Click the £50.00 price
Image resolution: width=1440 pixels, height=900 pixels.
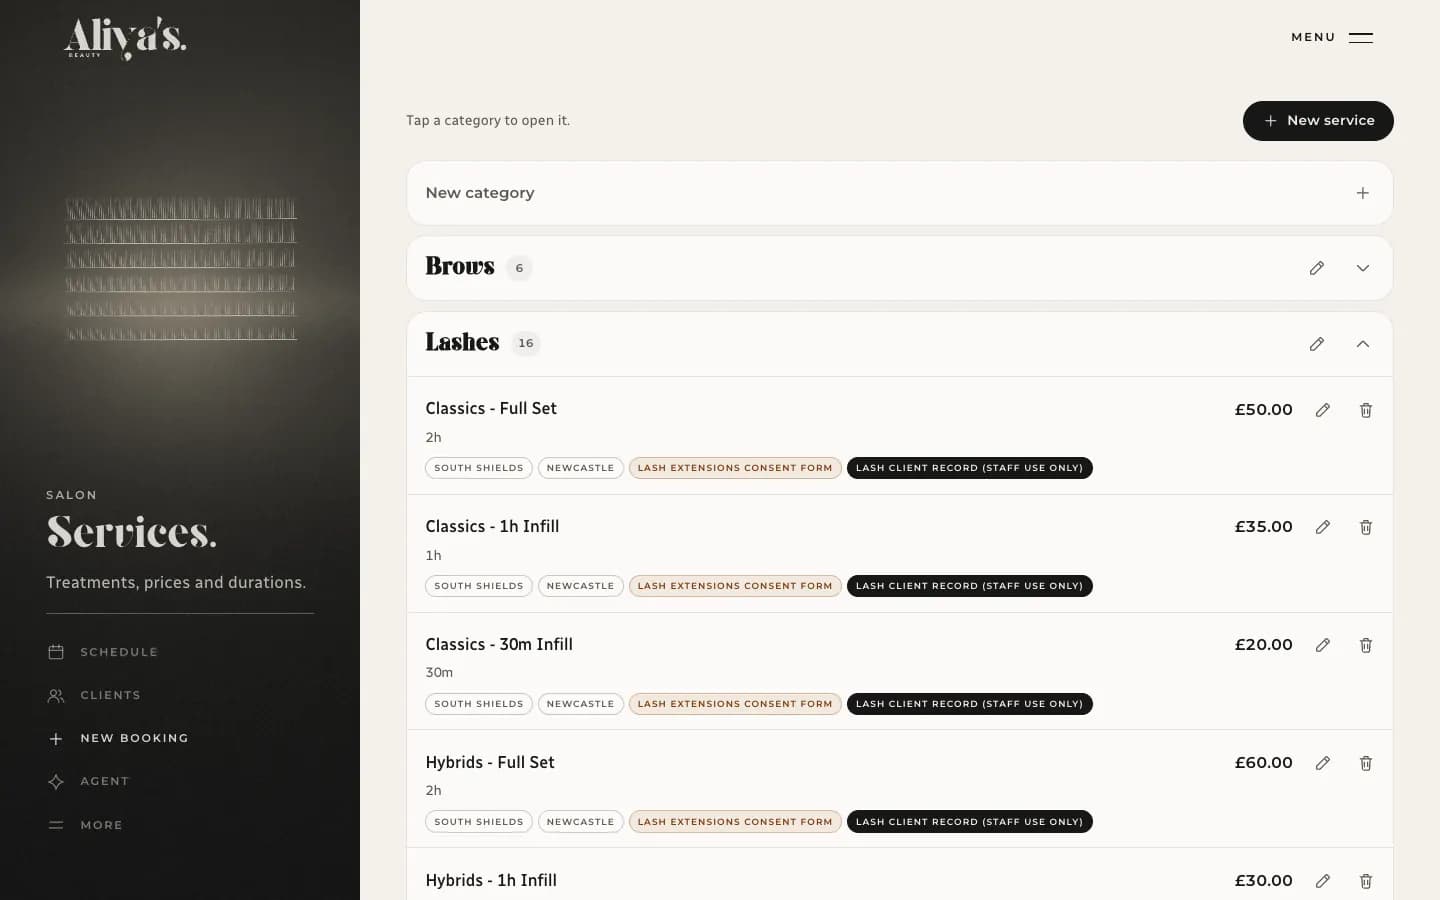click(x=1264, y=410)
